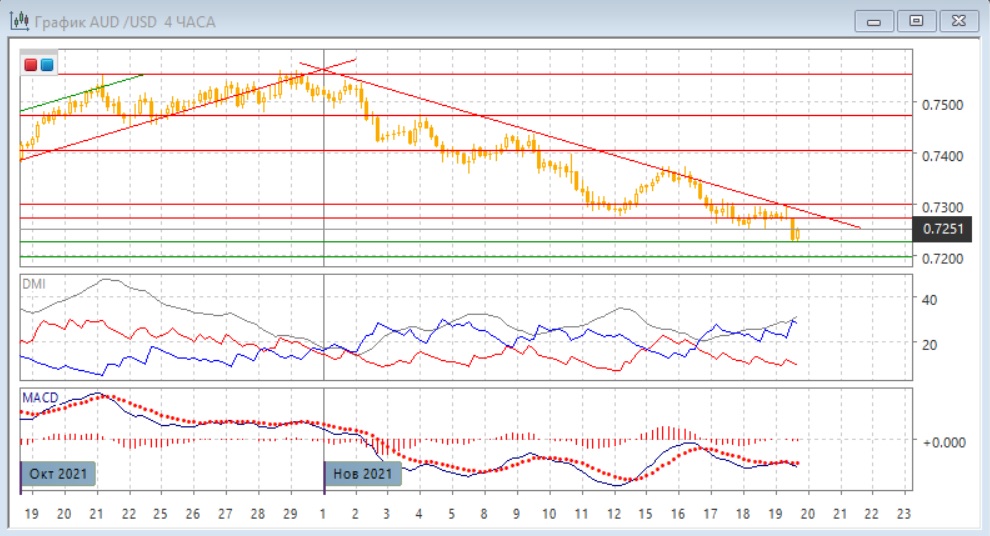Click the Окт 2021 month marker
Image resolution: width=990 pixels, height=536 pixels.
(x=58, y=473)
